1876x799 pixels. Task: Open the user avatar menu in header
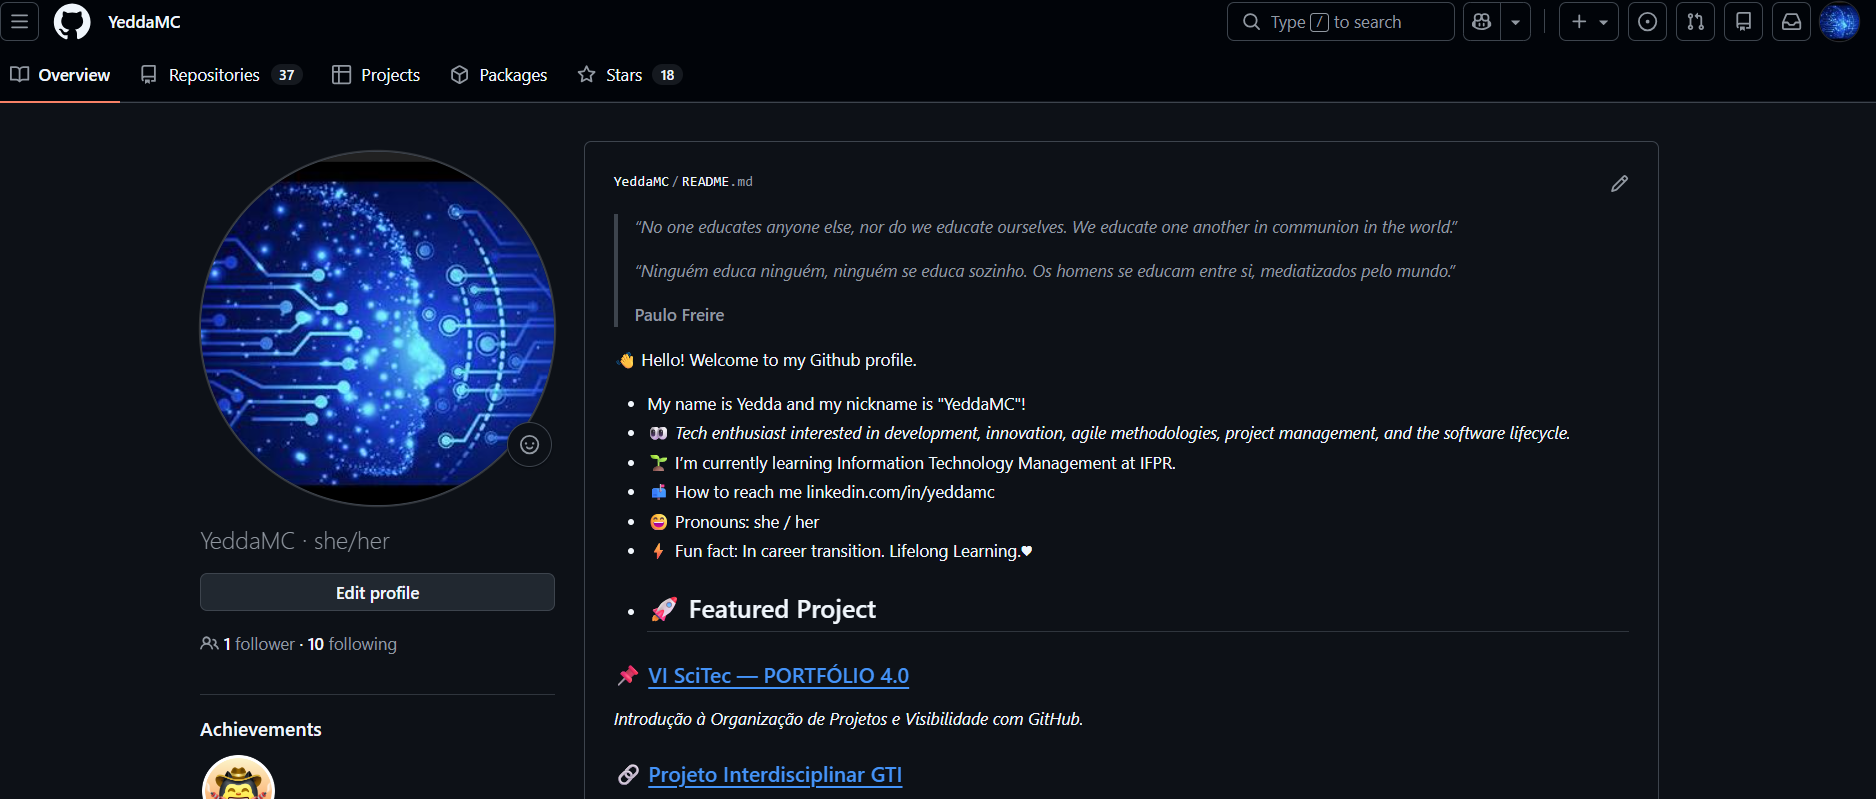point(1839,22)
